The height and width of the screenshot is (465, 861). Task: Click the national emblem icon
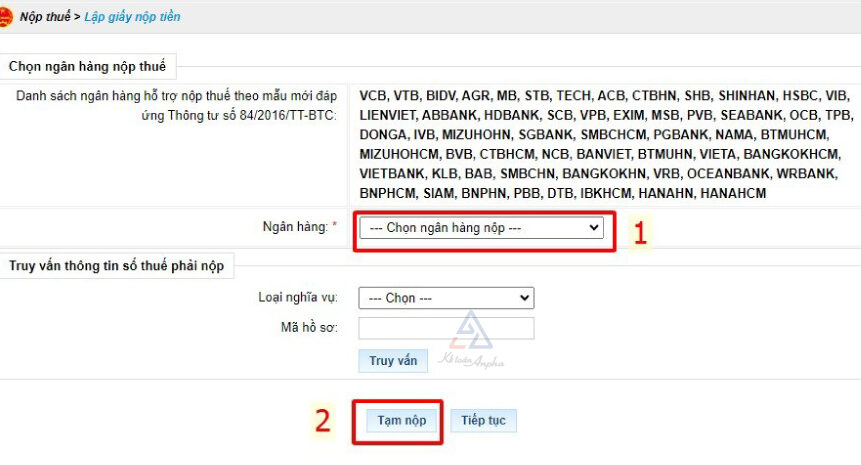(5, 17)
